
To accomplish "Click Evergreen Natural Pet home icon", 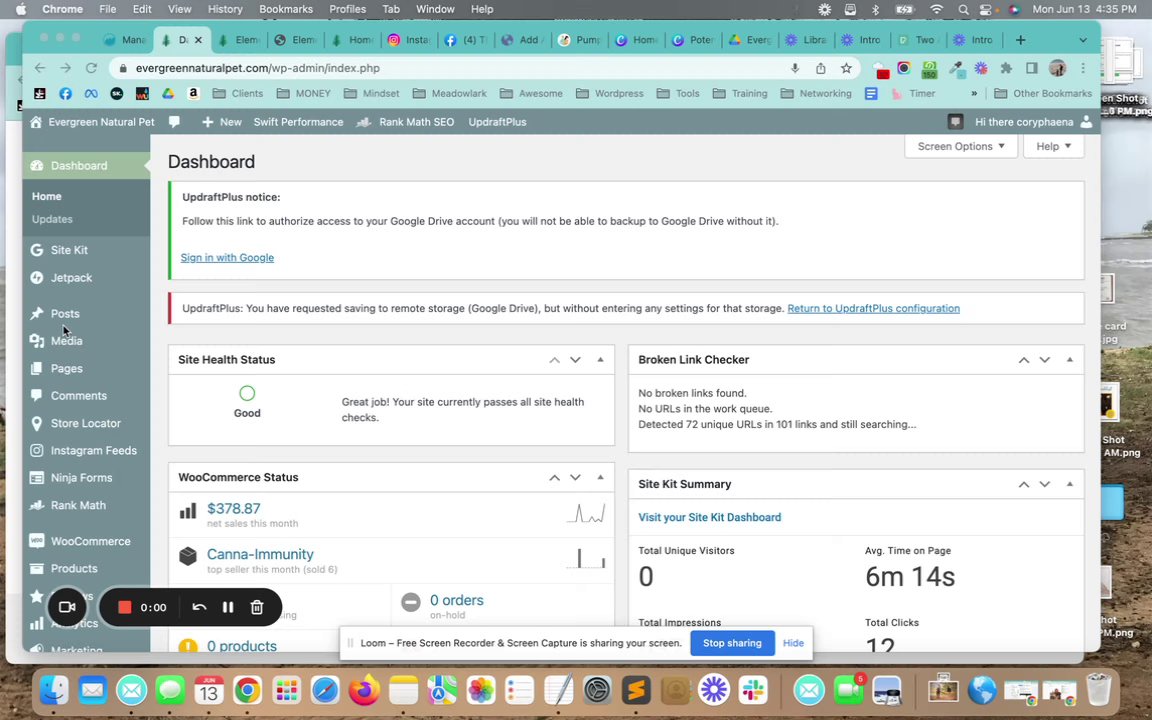I will coord(36,122).
